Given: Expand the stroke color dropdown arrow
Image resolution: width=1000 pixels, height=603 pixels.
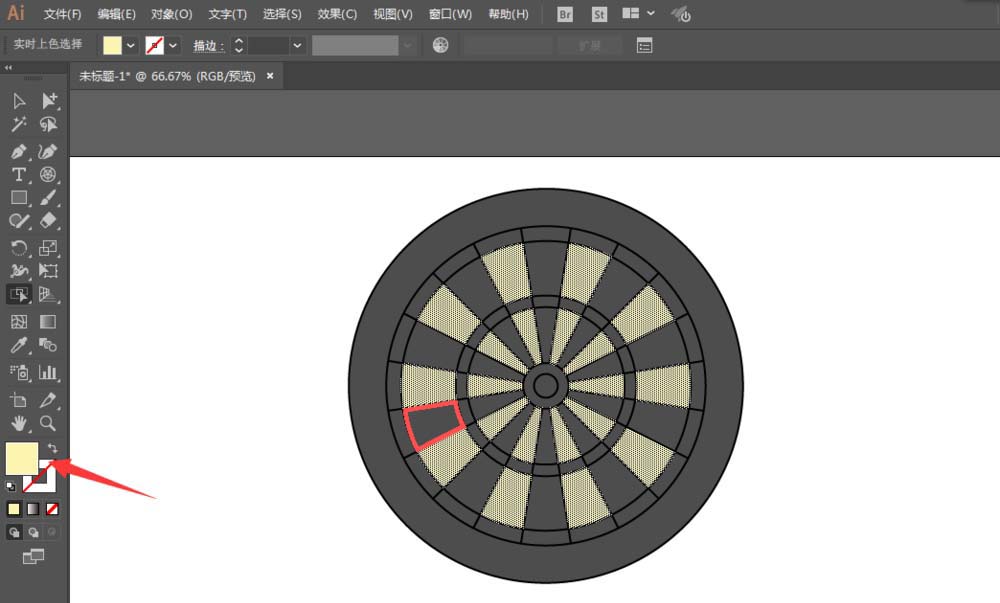Looking at the screenshot, I should point(173,45).
